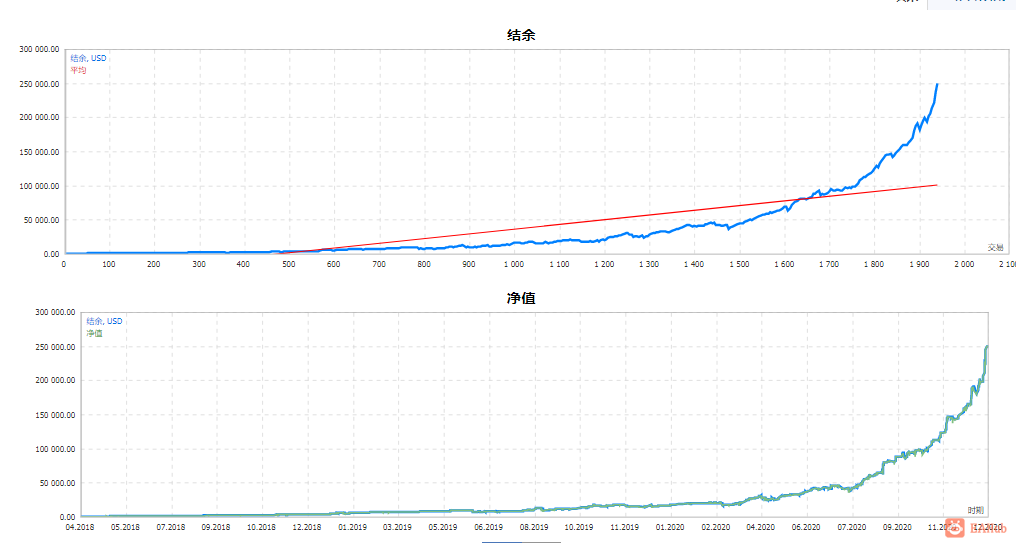
Task: Click the 01.2019 date label
Action: pos(352,527)
